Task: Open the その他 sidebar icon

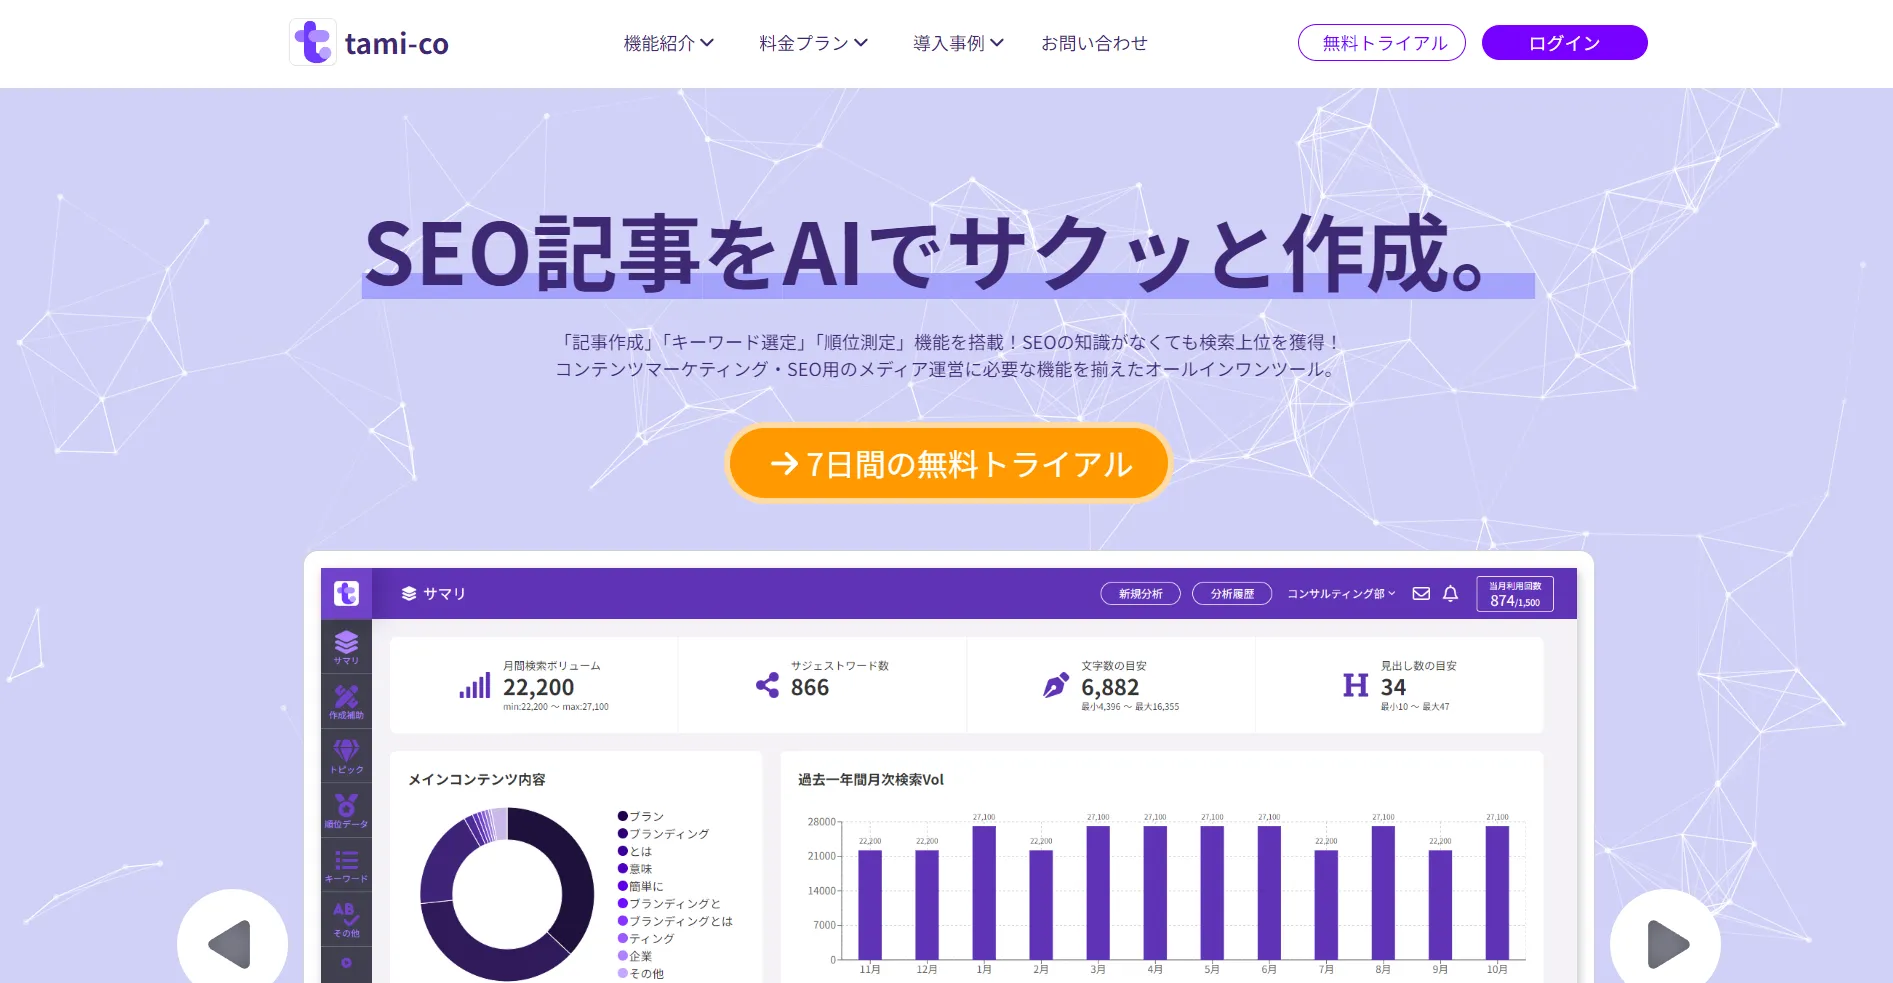Action: pyautogui.click(x=346, y=919)
